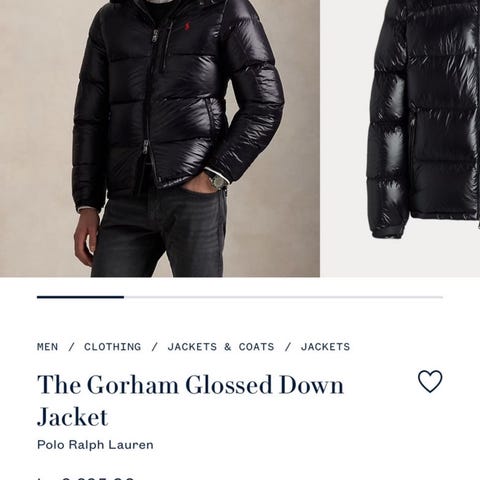
Task: Open the MEN breadcrumb link
Action: 48,347
